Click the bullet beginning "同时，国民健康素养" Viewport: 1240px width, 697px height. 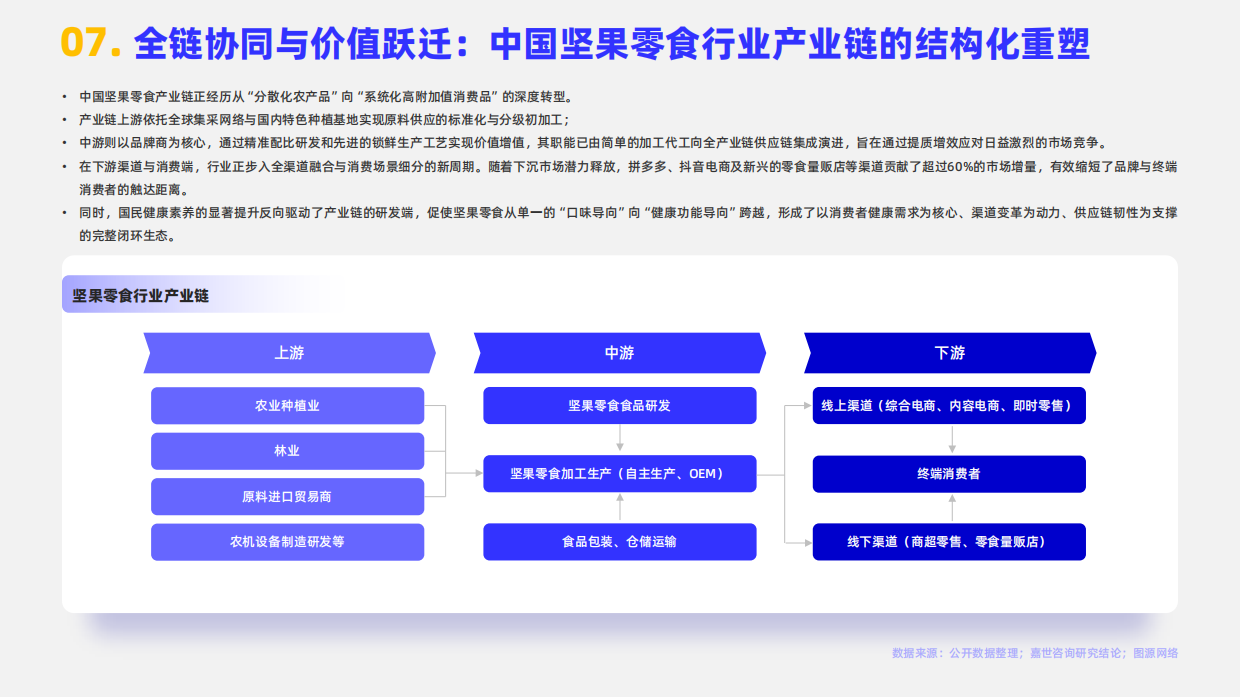click(628, 224)
